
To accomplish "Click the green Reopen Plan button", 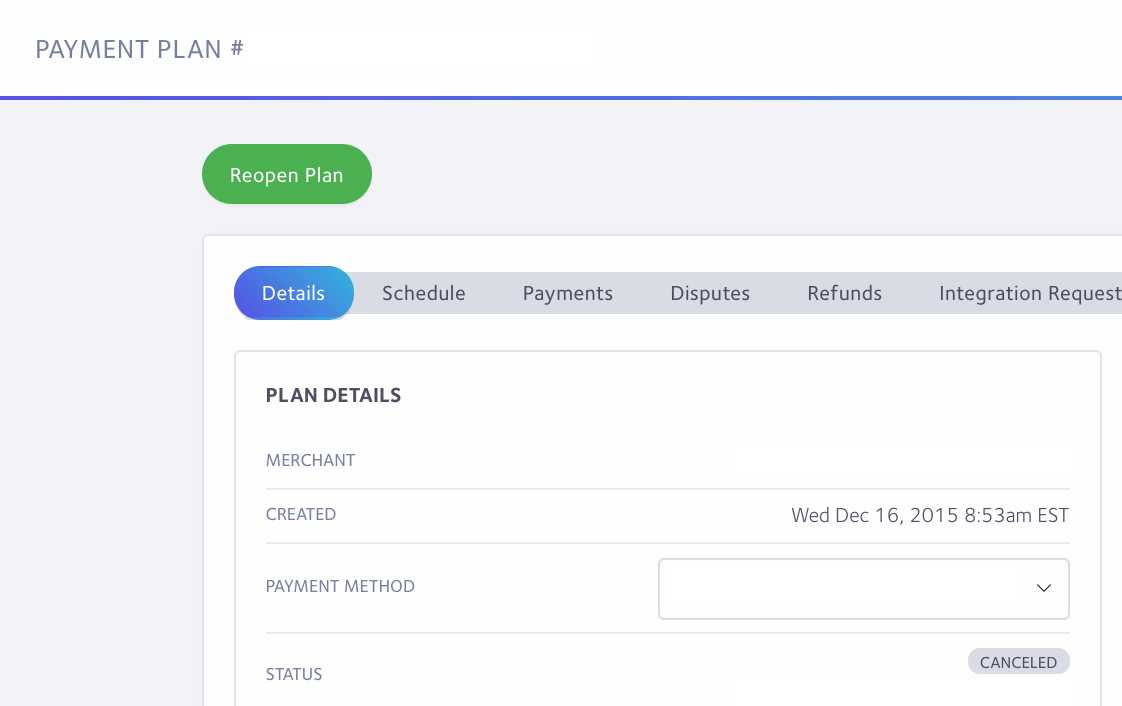I will tap(287, 174).
